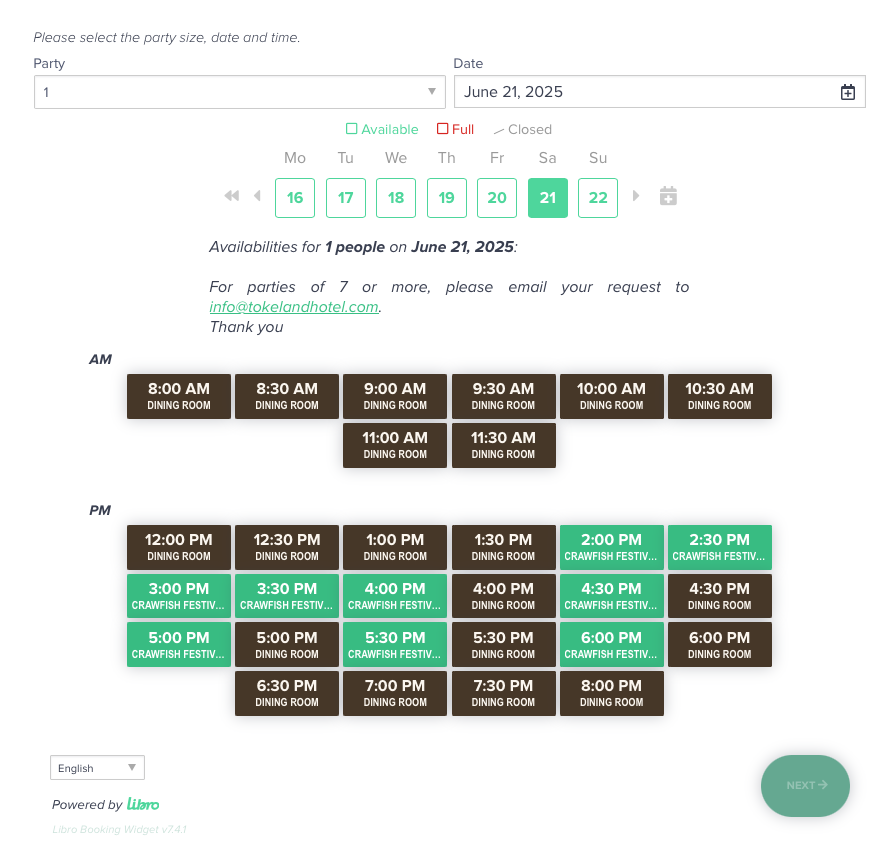Viewport: 876px width, 843px height.
Task: Reserve 8:00 PM Dining Room slot
Action: click(611, 693)
